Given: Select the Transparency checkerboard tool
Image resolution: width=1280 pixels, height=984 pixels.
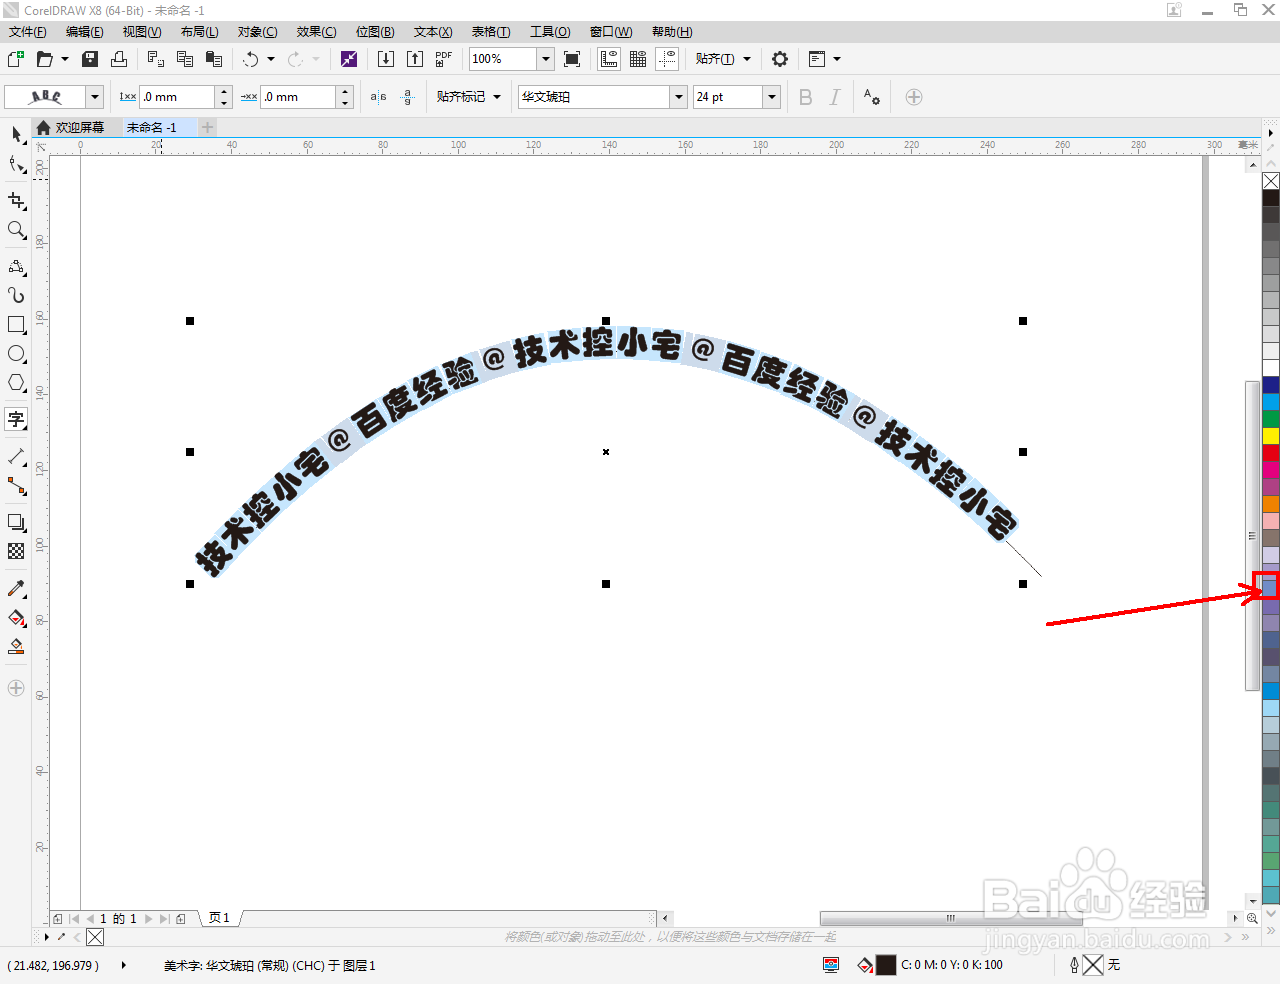Looking at the screenshot, I should pos(16,551).
